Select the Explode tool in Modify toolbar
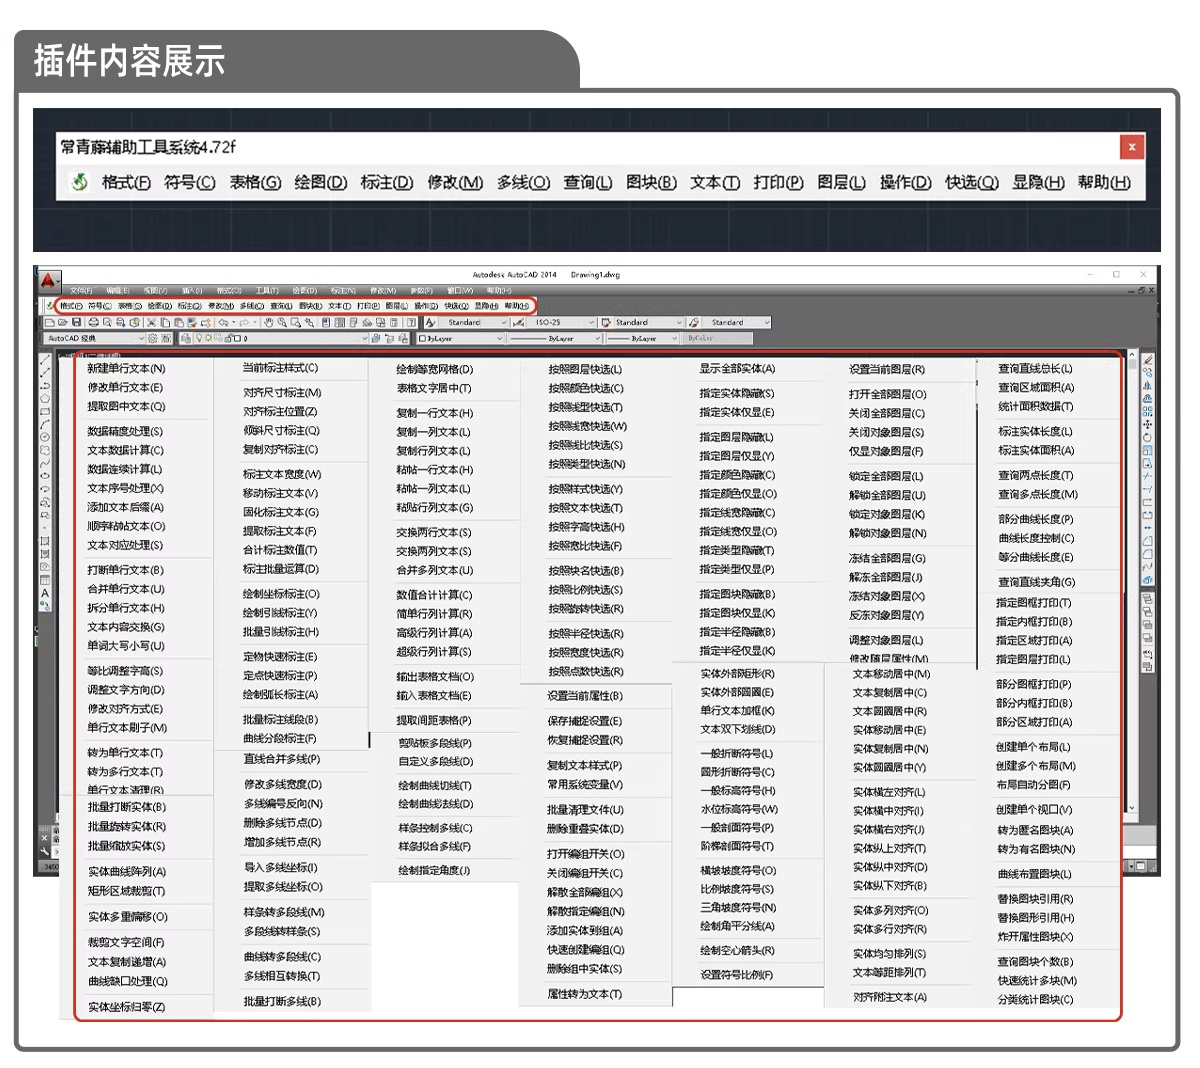The width and height of the screenshot is (1200, 1068). pyautogui.click(x=1148, y=579)
